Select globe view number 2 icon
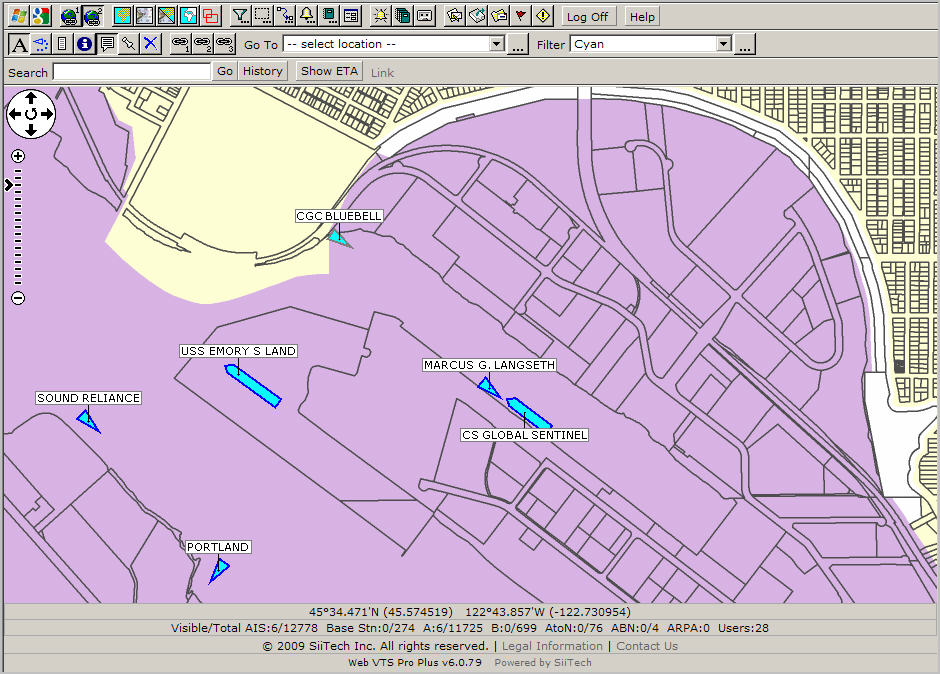The width and height of the screenshot is (940, 674). (93, 16)
